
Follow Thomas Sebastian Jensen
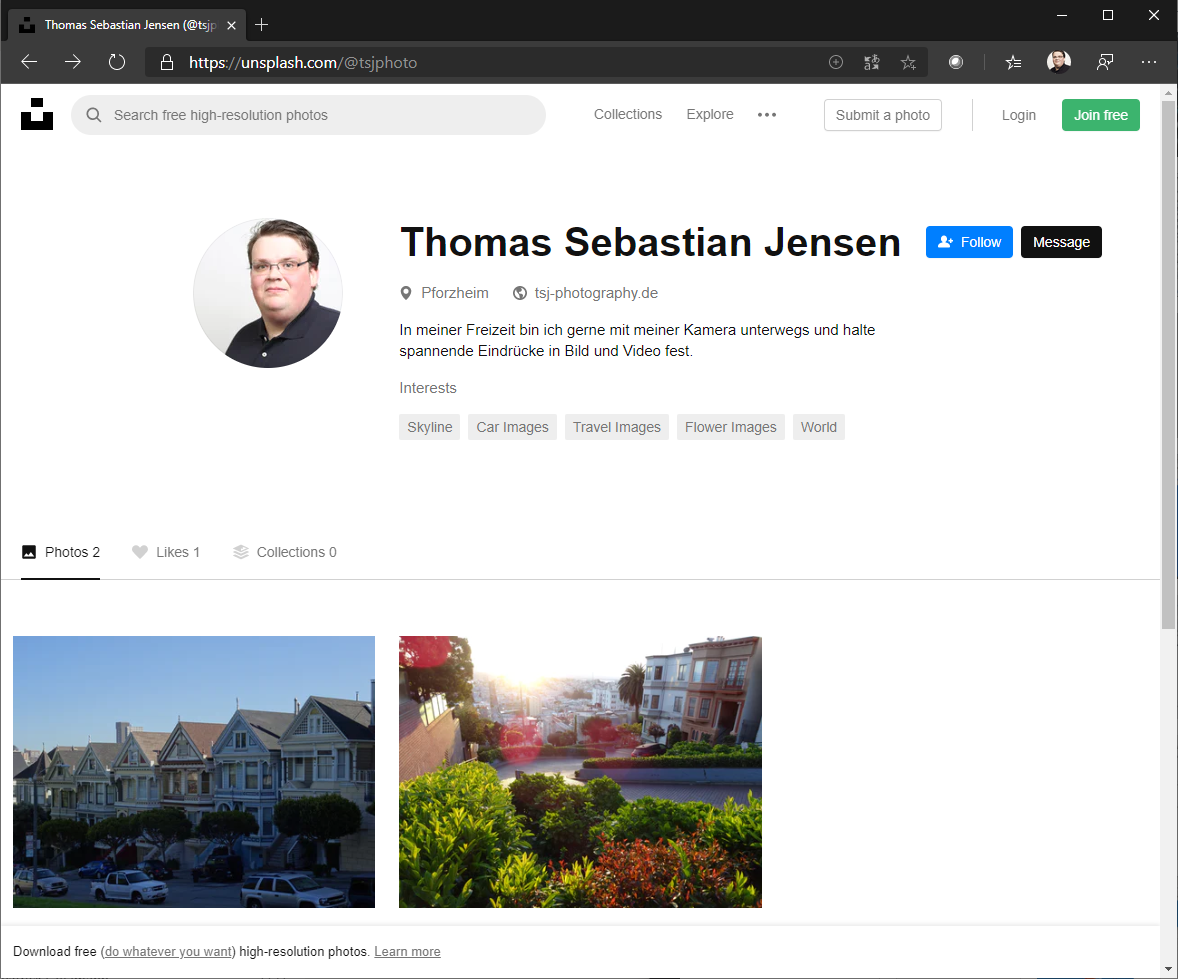(x=969, y=242)
